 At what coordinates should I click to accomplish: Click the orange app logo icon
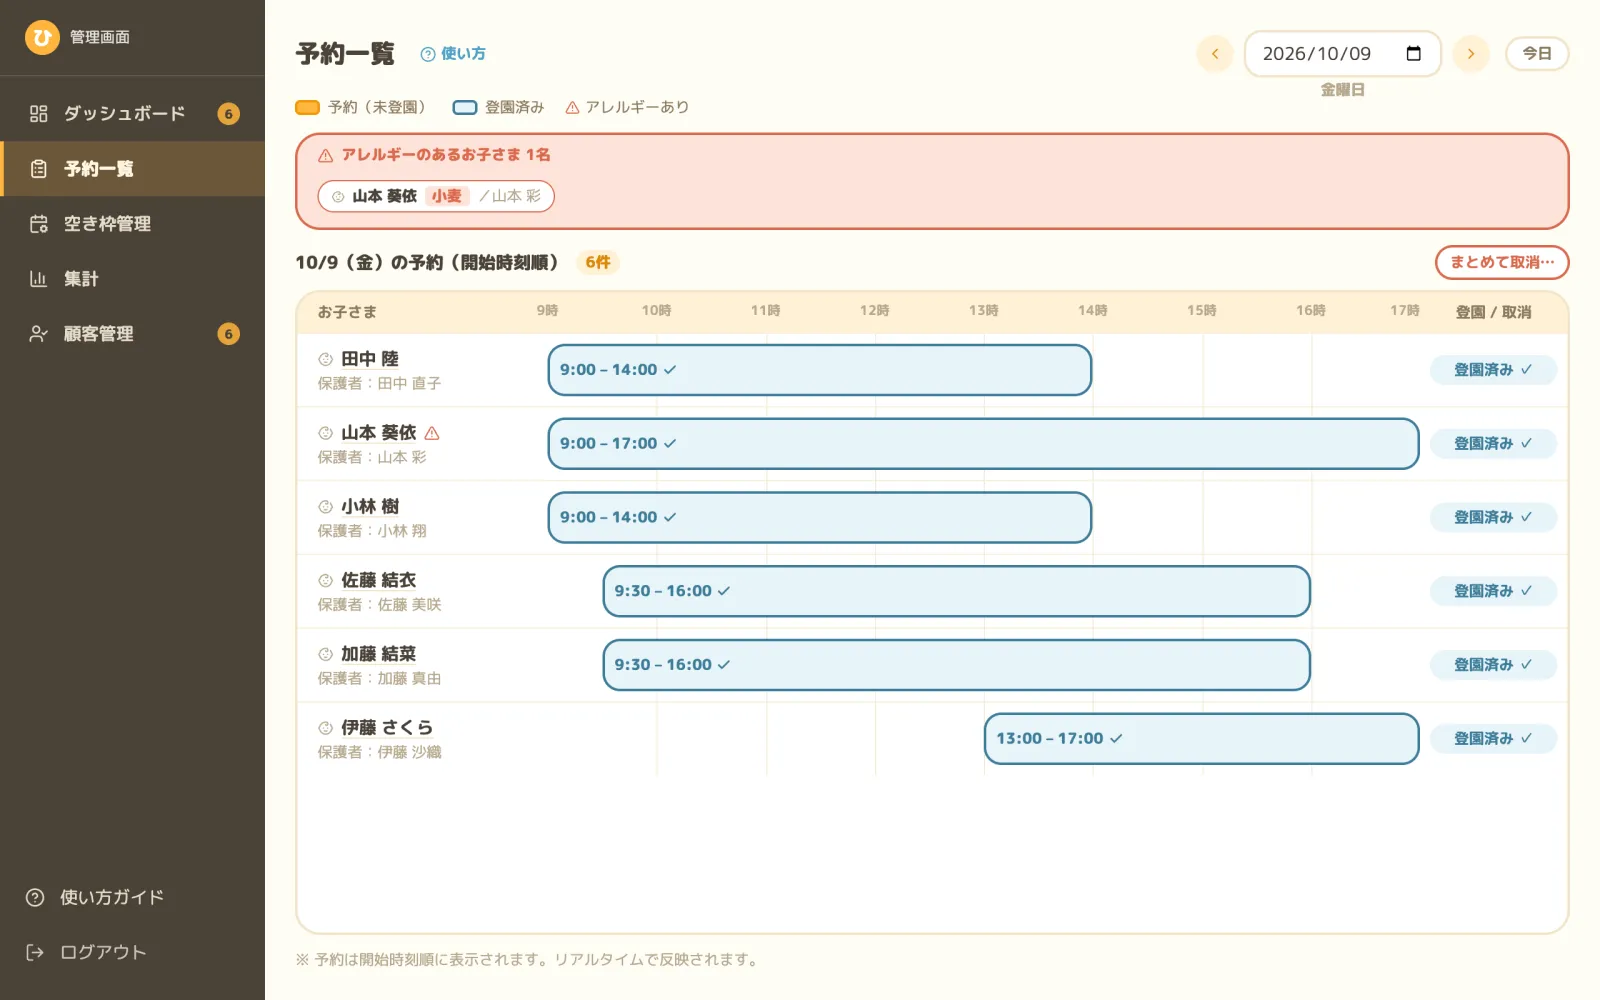click(42, 38)
